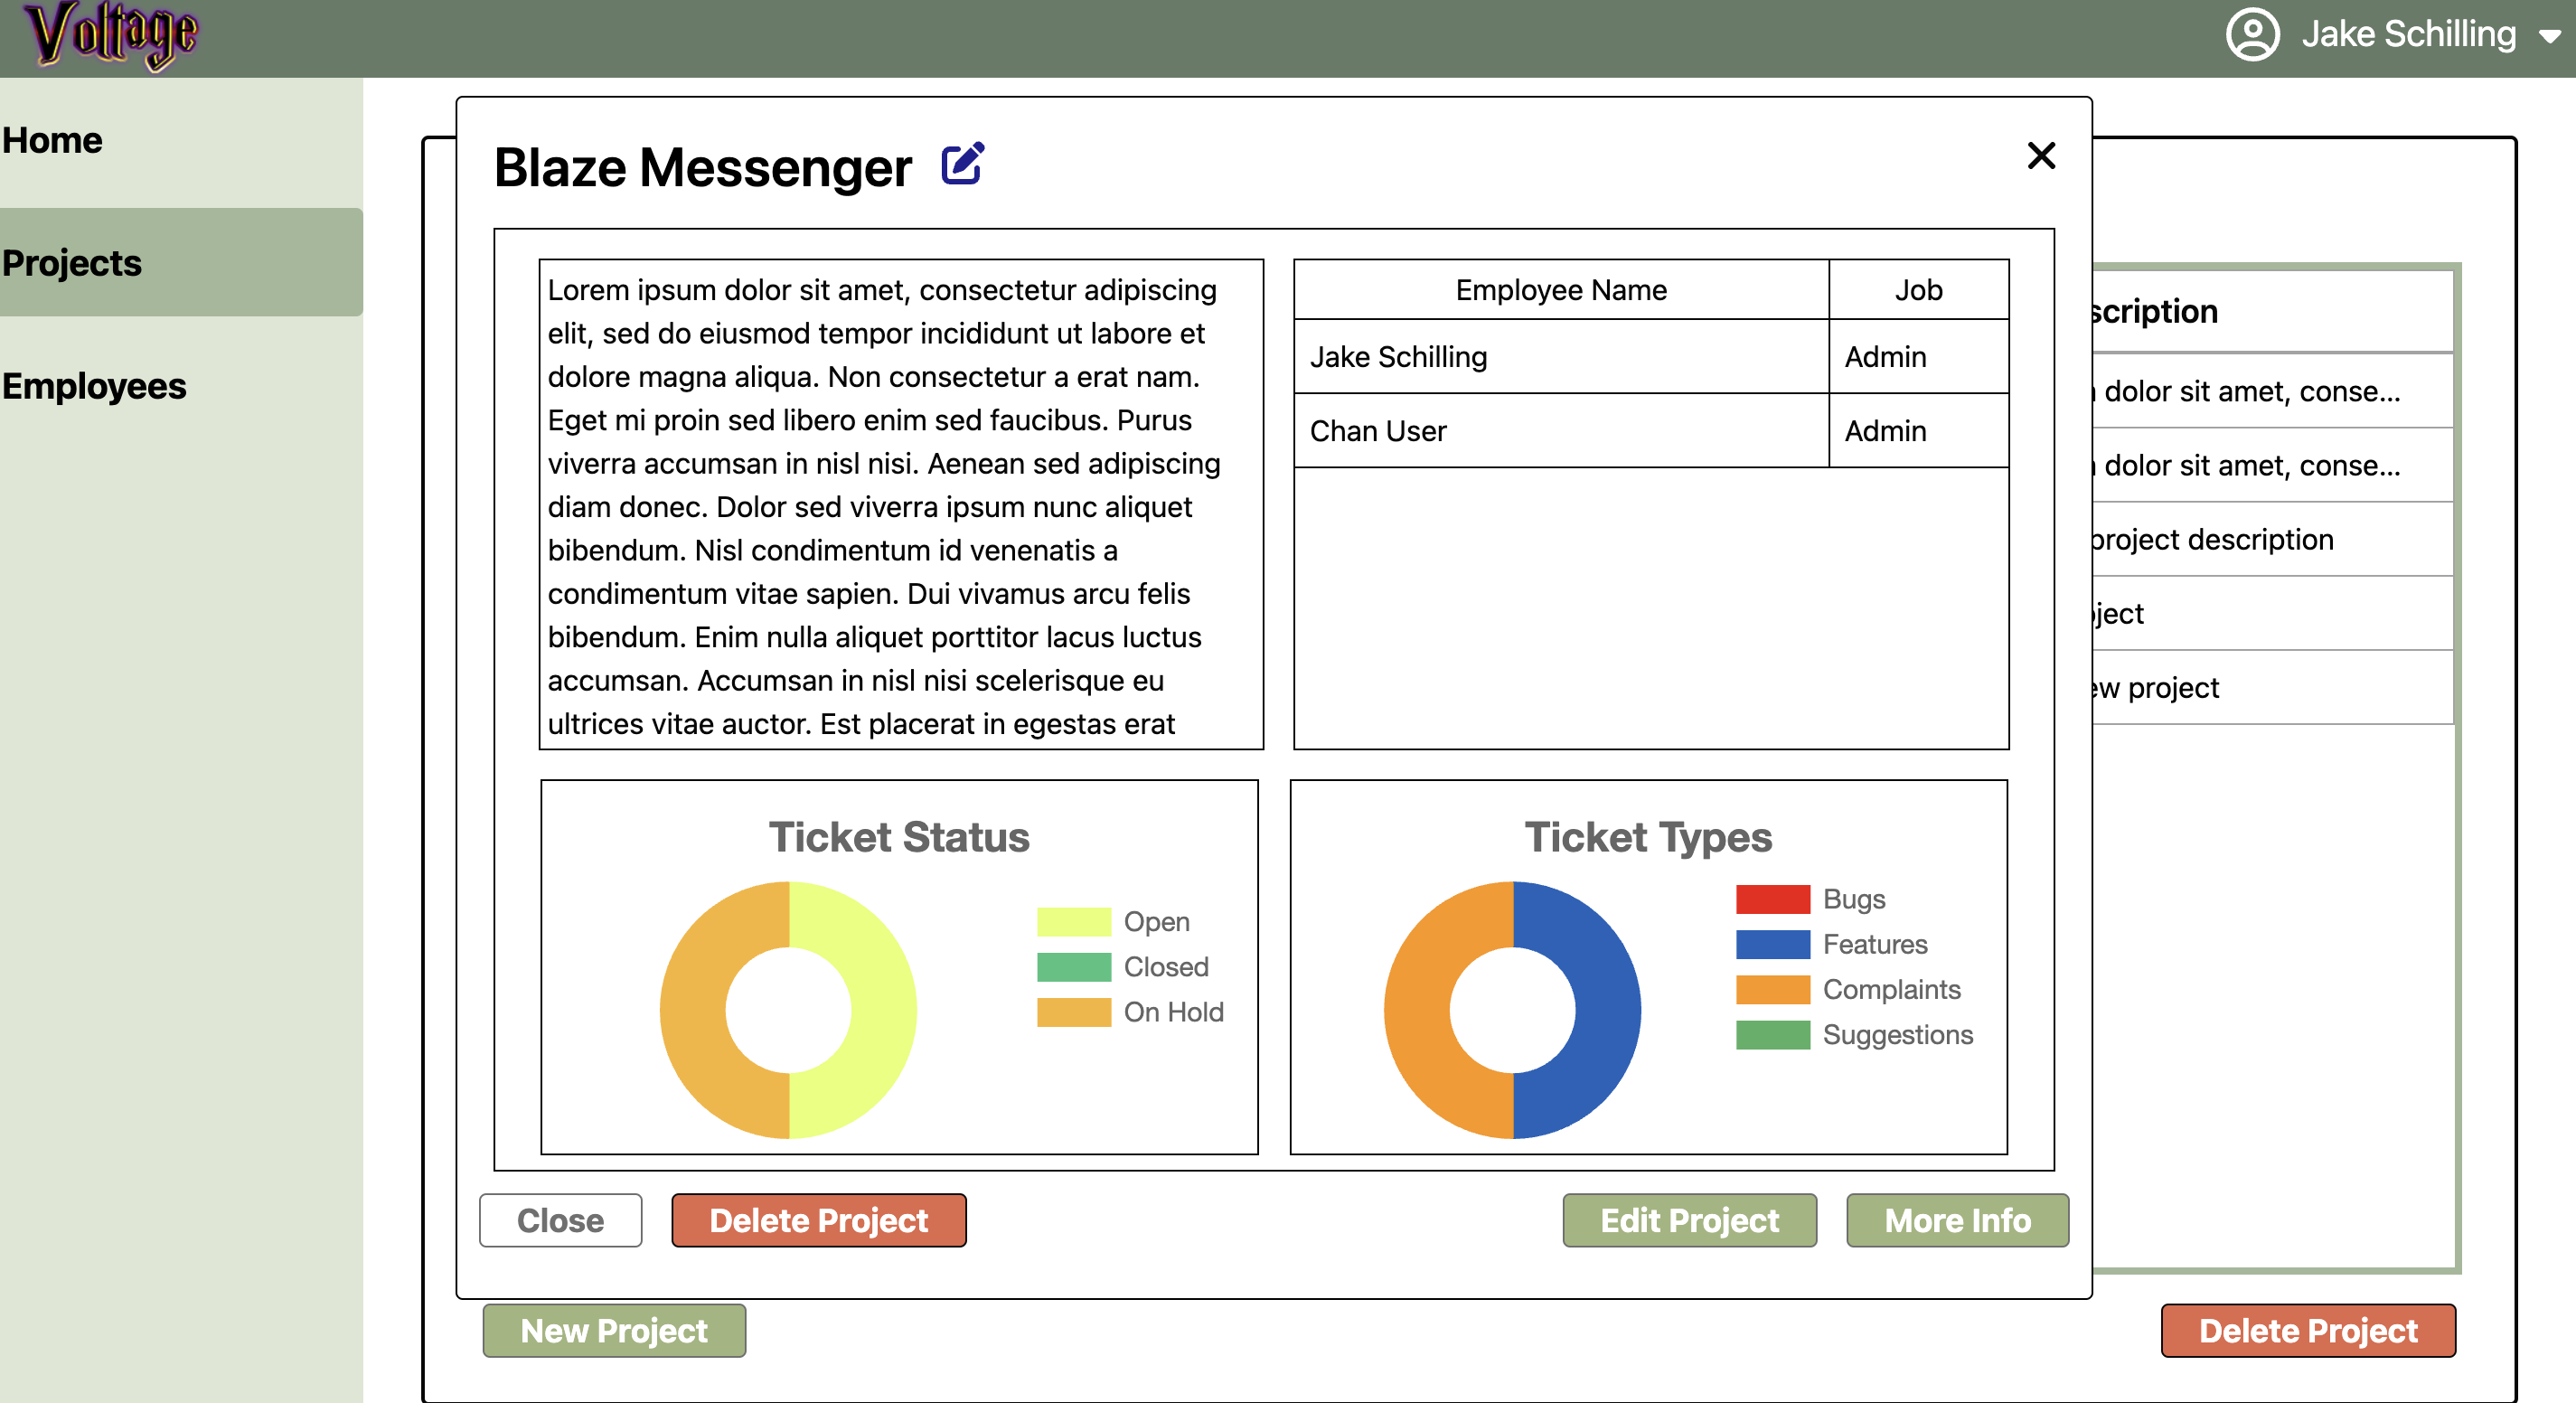This screenshot has width=2576, height=1403.
Task: Click Edit Project button
Action: (1689, 1220)
